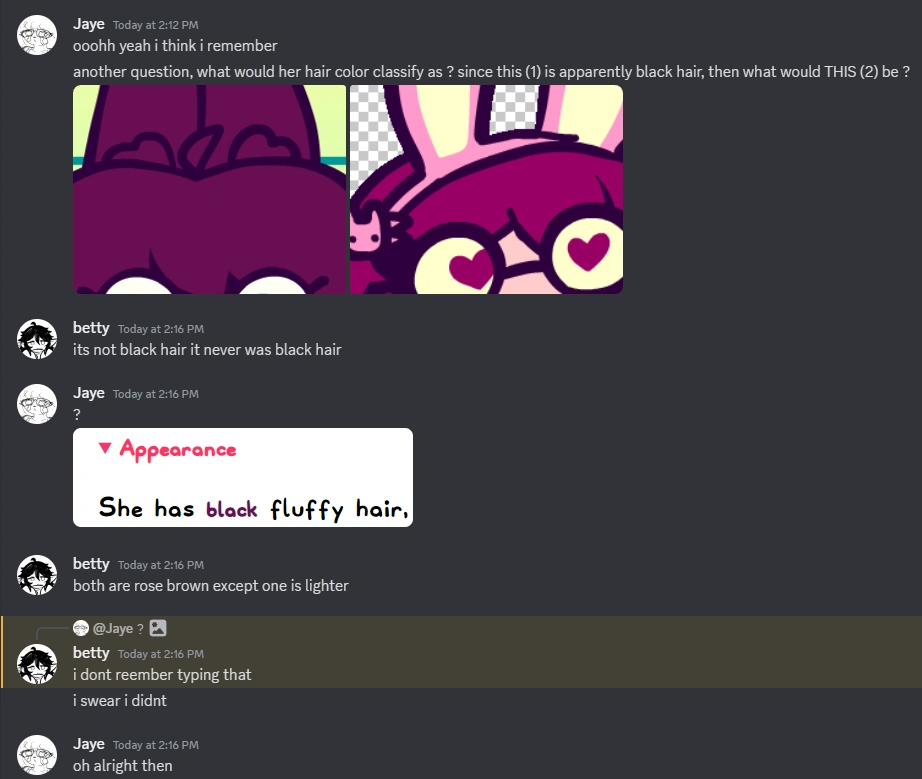This screenshot has width=922, height=779.
Task: Click the small Jaye avatar in reply preview
Action: [x=81, y=628]
